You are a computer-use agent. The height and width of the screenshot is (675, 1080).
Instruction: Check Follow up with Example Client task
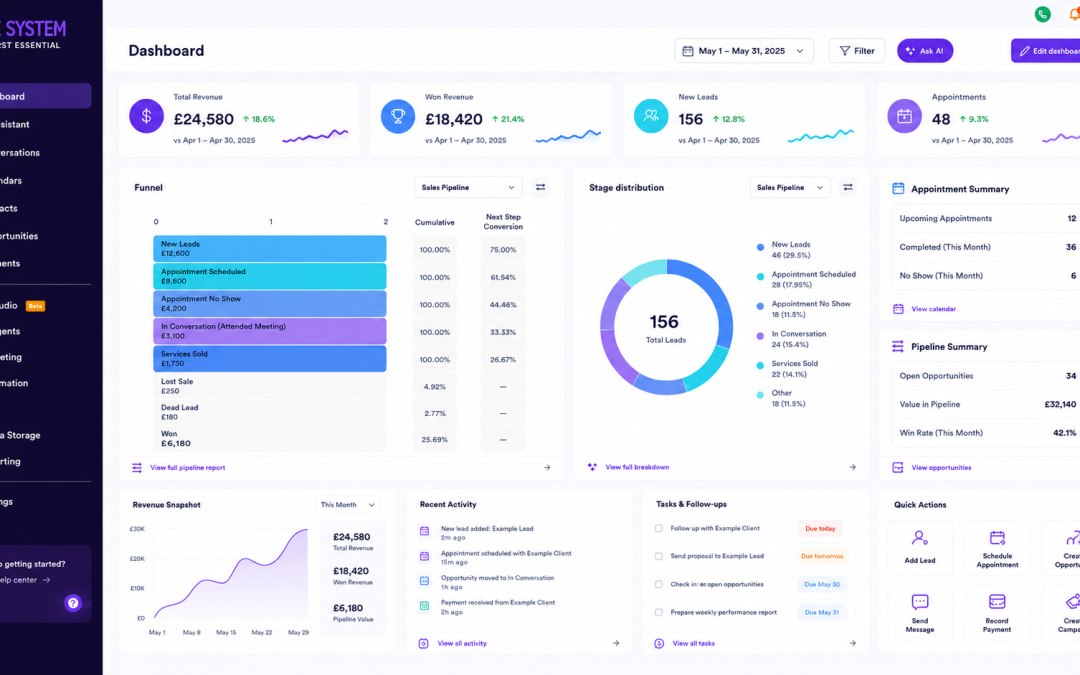point(658,528)
